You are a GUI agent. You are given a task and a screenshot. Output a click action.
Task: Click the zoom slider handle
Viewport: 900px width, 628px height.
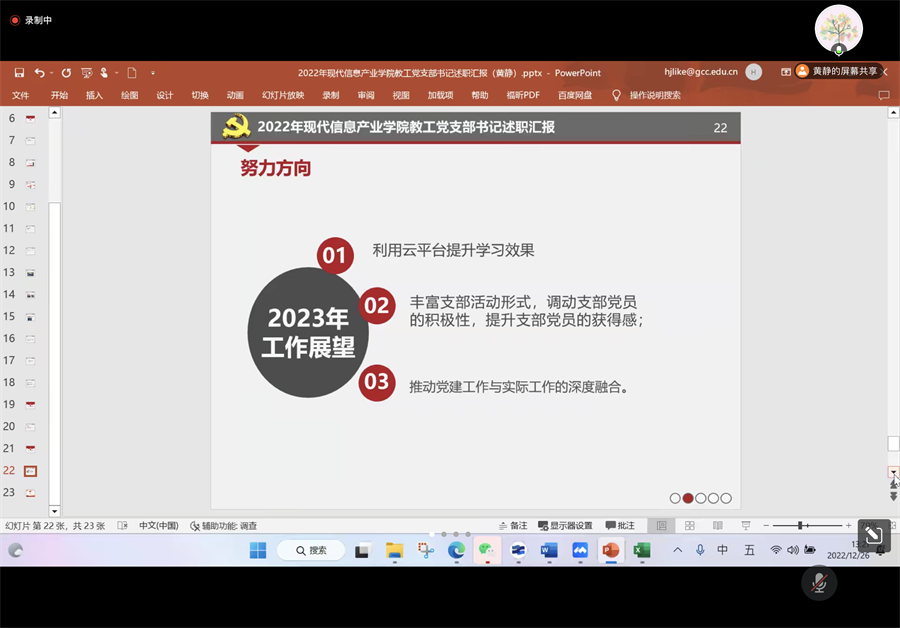[x=802, y=525]
